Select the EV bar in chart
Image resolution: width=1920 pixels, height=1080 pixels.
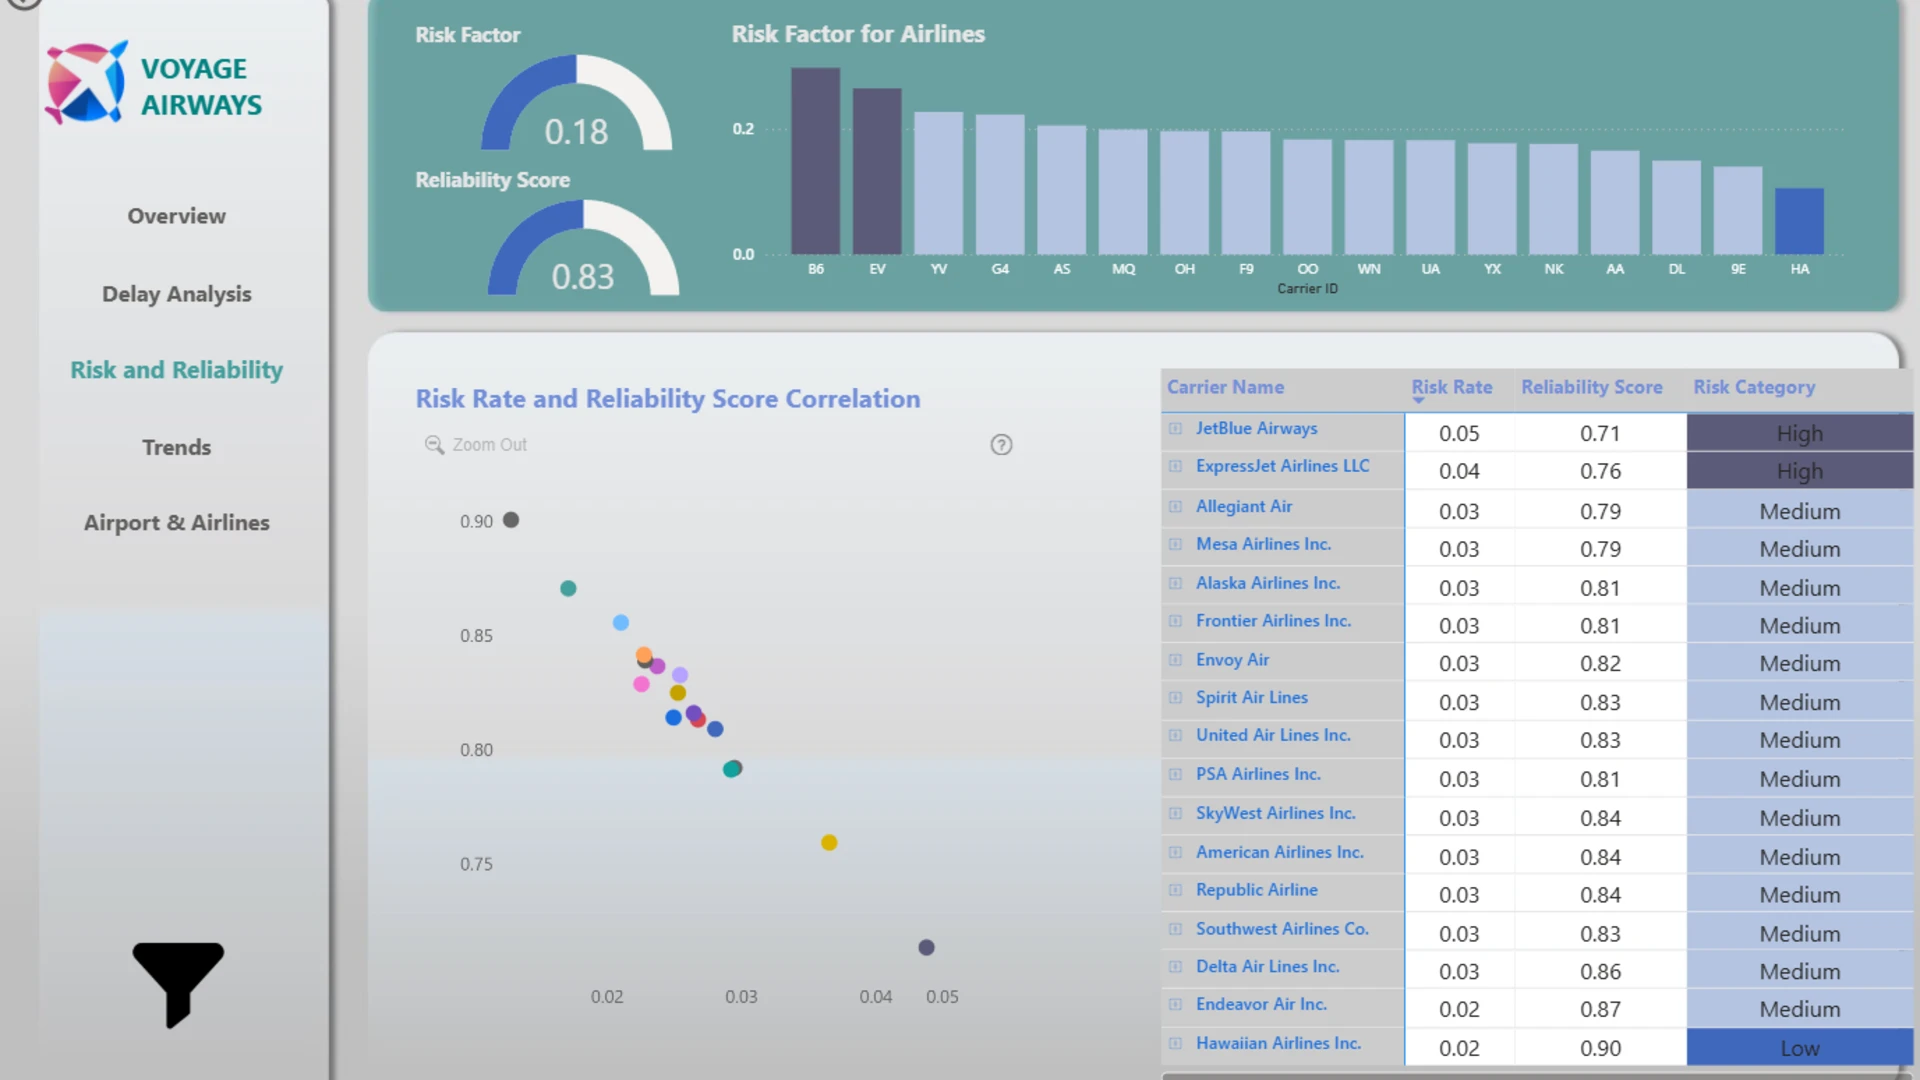pos(877,171)
